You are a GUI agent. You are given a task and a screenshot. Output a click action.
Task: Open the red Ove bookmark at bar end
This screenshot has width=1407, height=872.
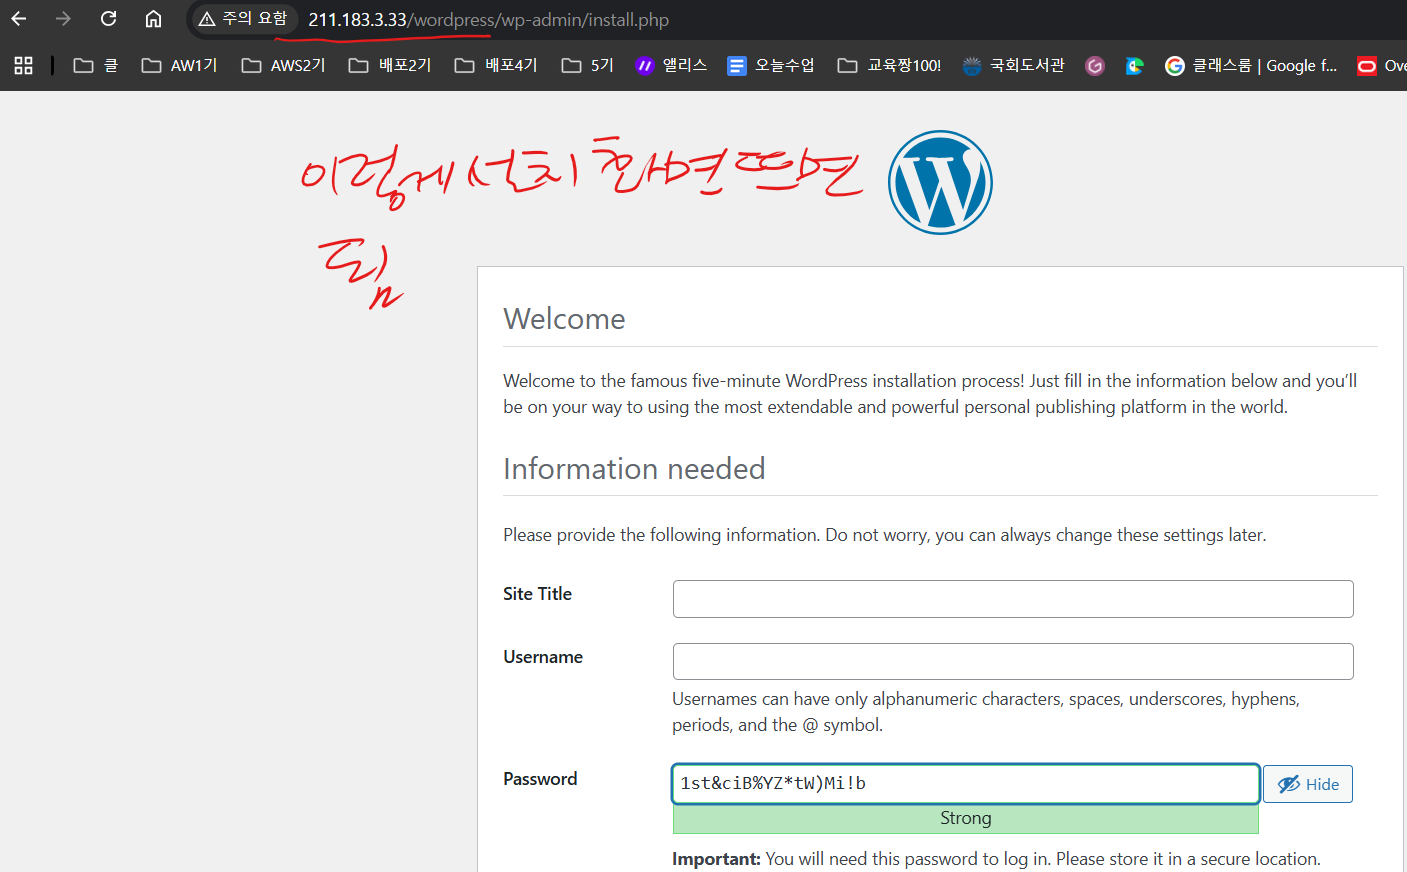(x=1381, y=65)
